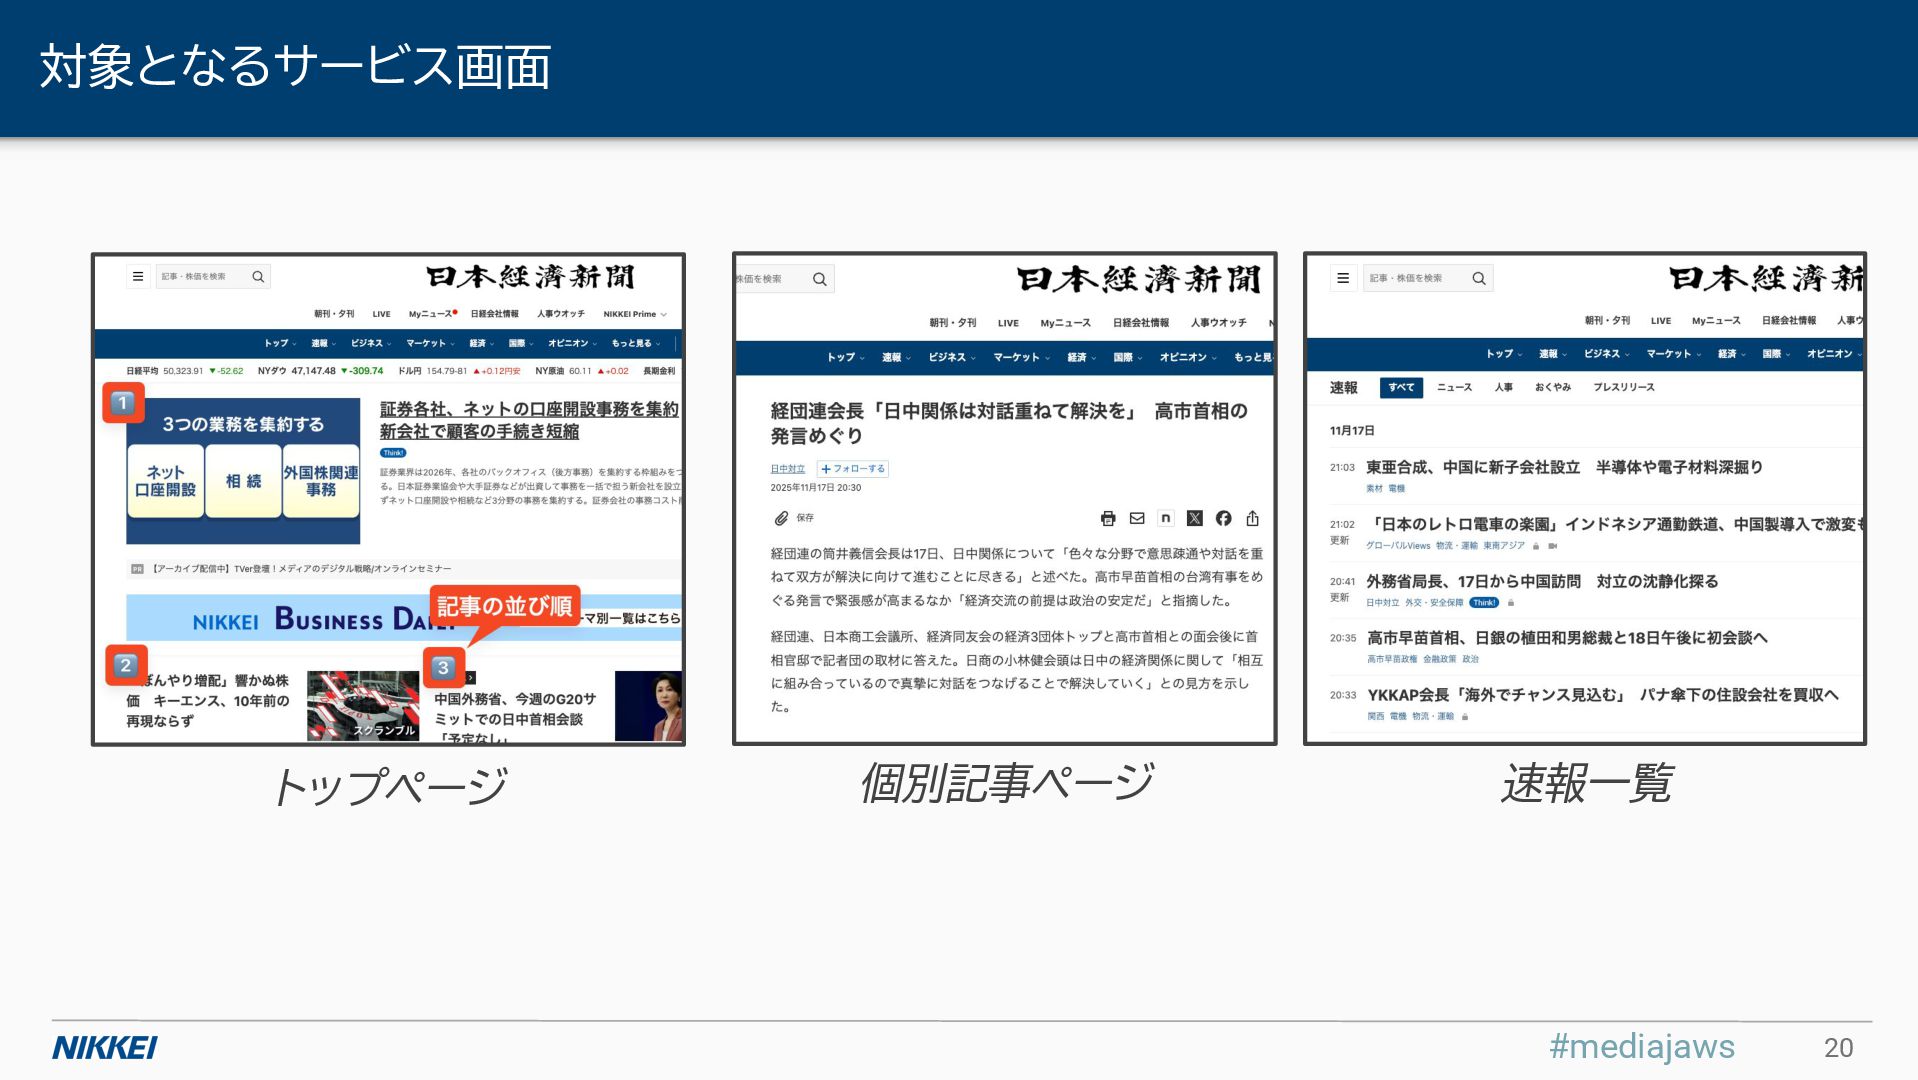Open hamburger menu in top page screenshot

pyautogui.click(x=138, y=276)
